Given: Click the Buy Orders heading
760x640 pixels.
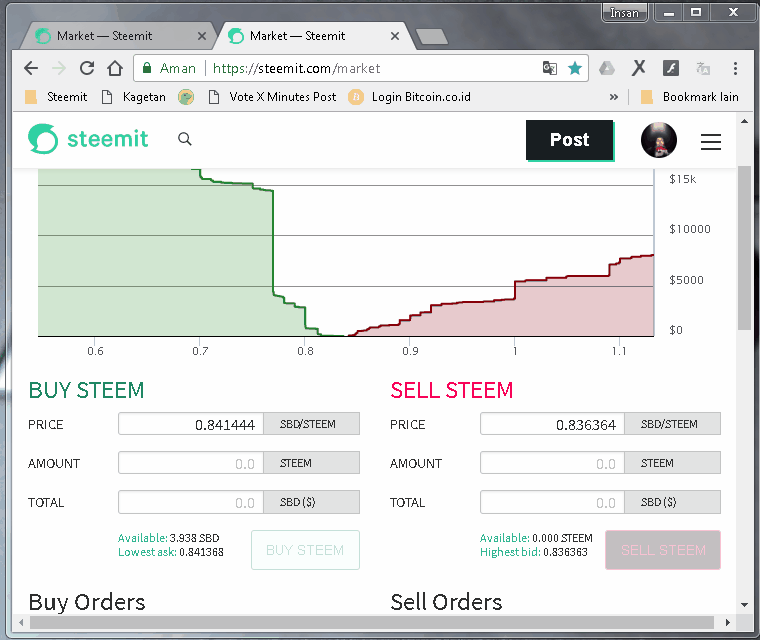Looking at the screenshot, I should (87, 602).
